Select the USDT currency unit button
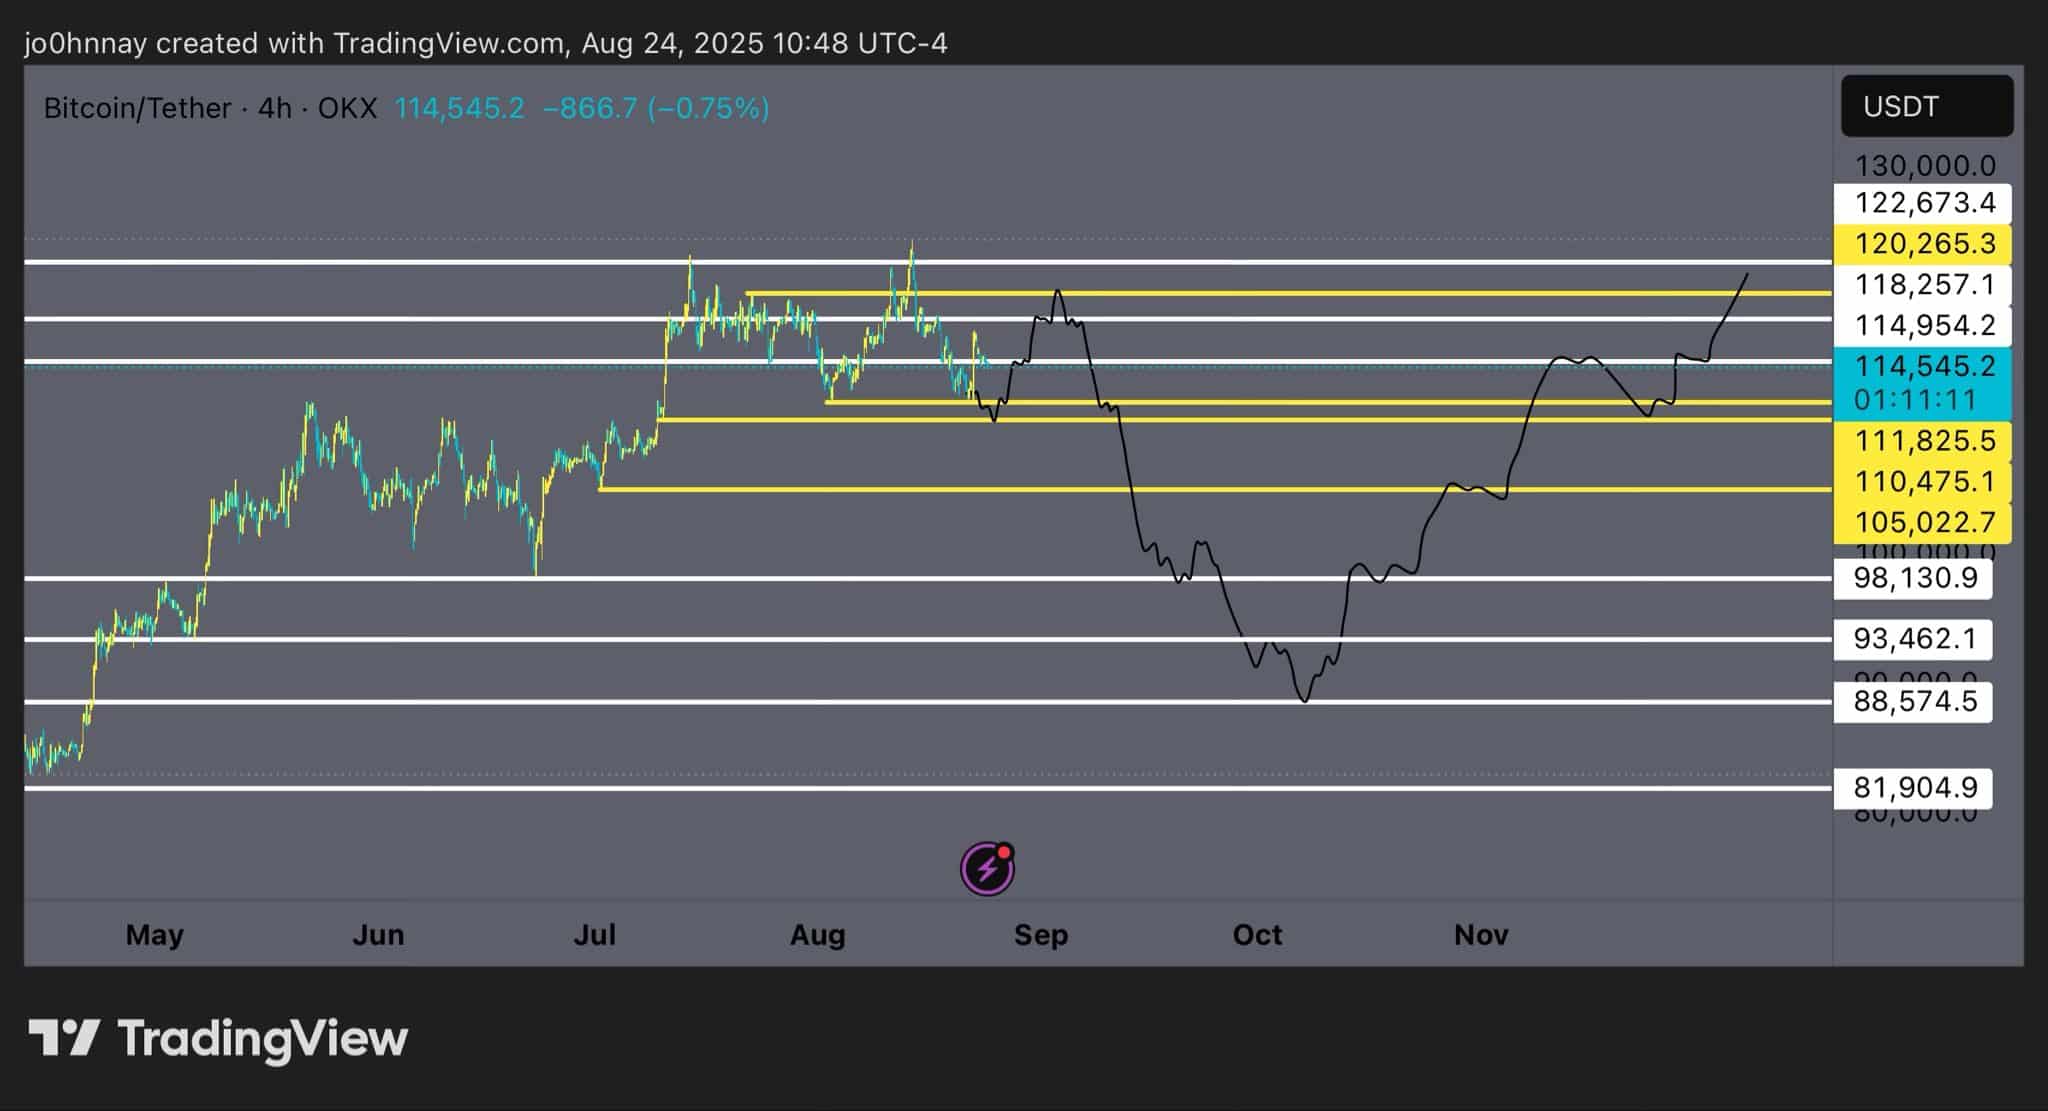The height and width of the screenshot is (1111, 2048). [1925, 107]
